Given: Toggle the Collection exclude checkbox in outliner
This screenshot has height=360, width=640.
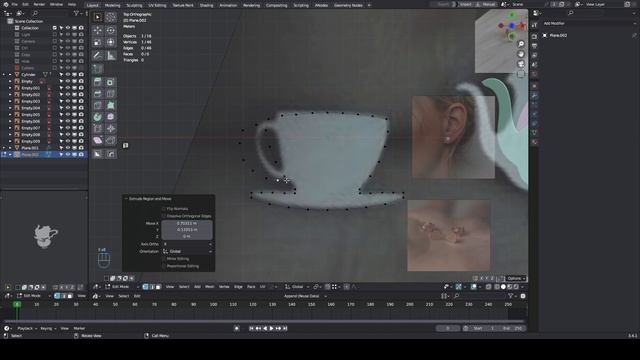Looking at the screenshot, I should point(54,28).
